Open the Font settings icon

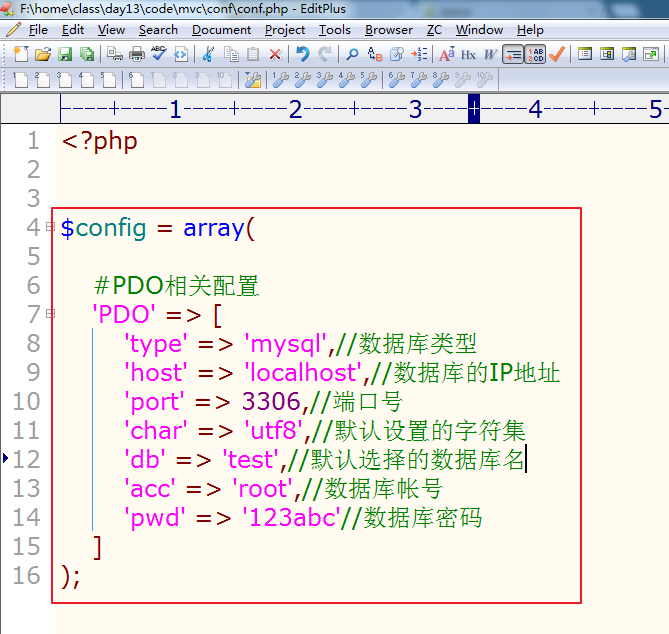pyautogui.click(x=447, y=54)
